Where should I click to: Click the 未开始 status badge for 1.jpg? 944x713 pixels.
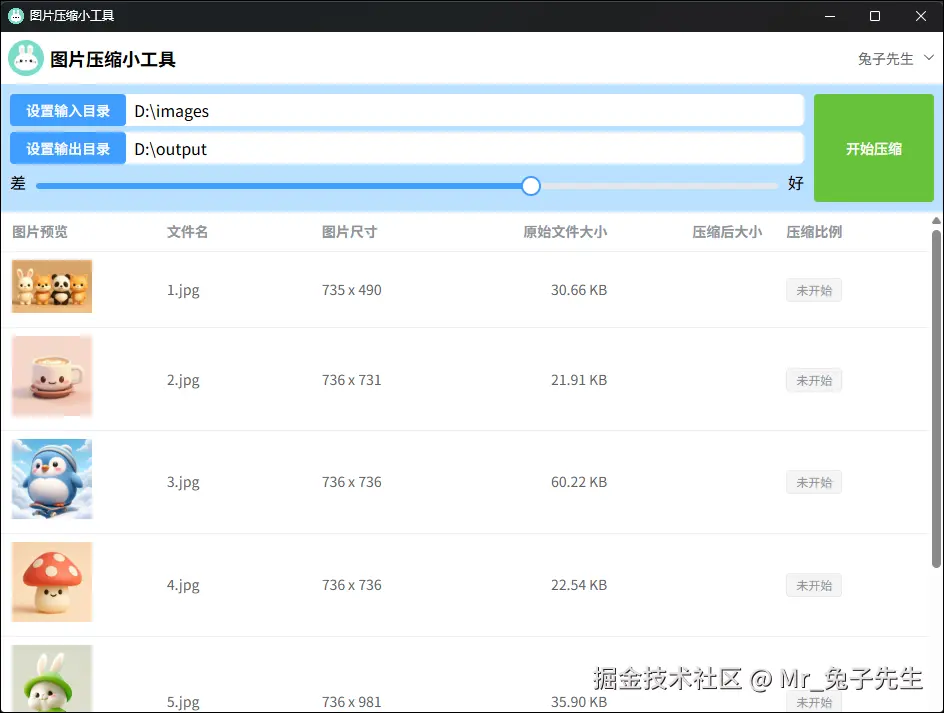click(x=813, y=290)
